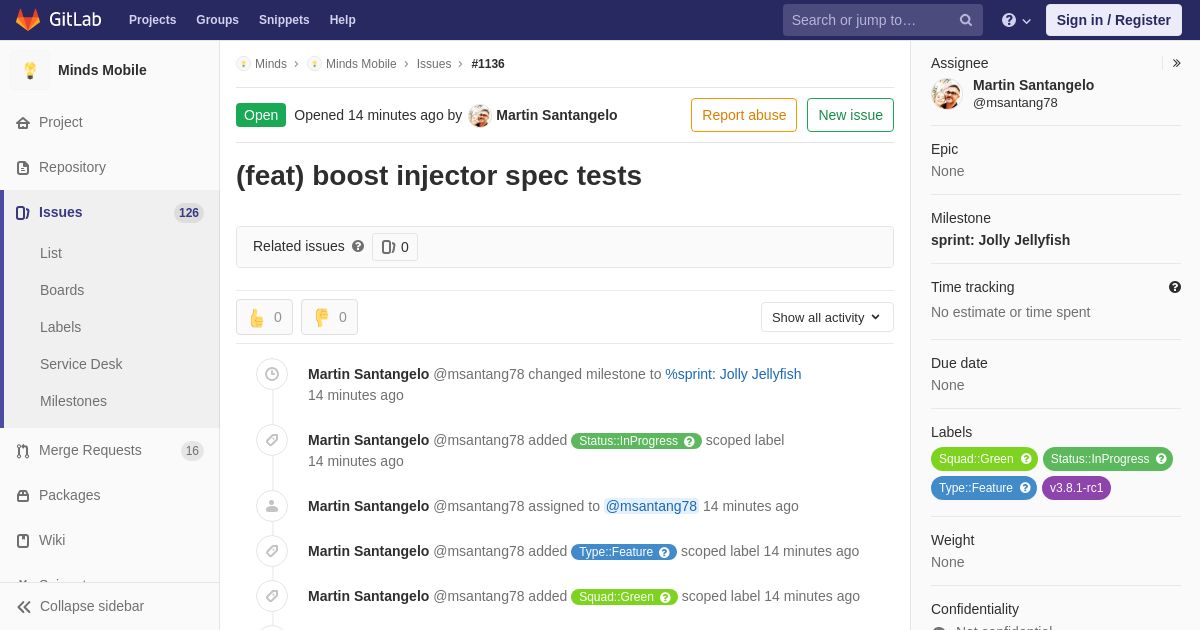Click the Squad::Green label activity tag icon
Image resolution: width=1200 pixels, height=630 pixels.
click(272, 596)
